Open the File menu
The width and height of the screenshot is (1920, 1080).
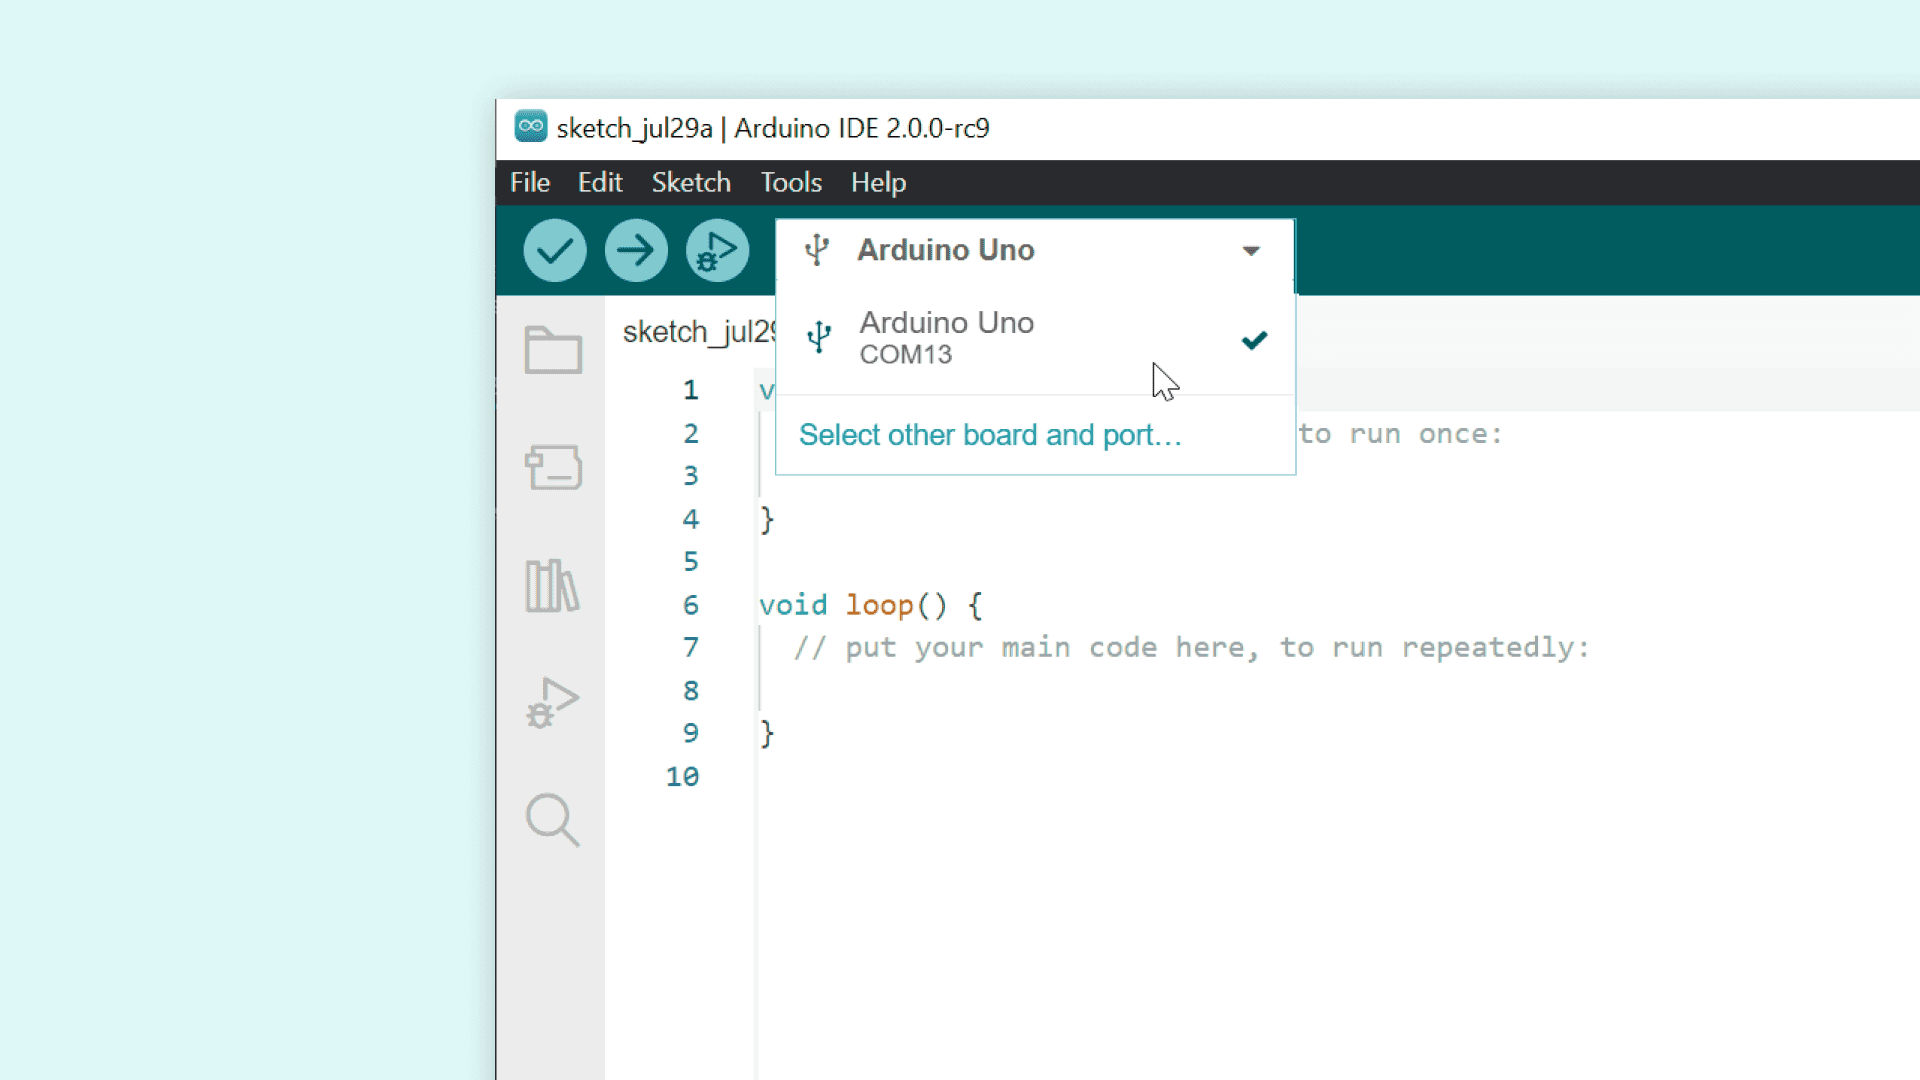(529, 183)
